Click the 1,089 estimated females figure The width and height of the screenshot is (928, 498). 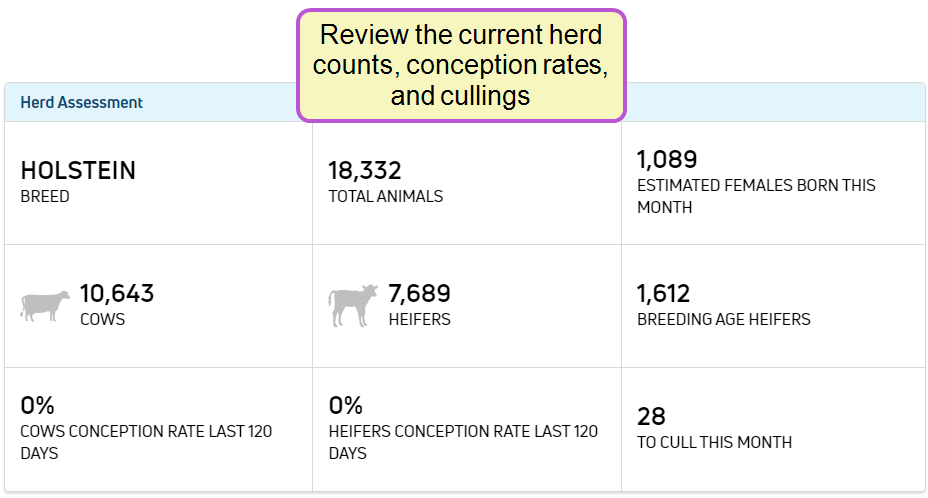coord(667,160)
